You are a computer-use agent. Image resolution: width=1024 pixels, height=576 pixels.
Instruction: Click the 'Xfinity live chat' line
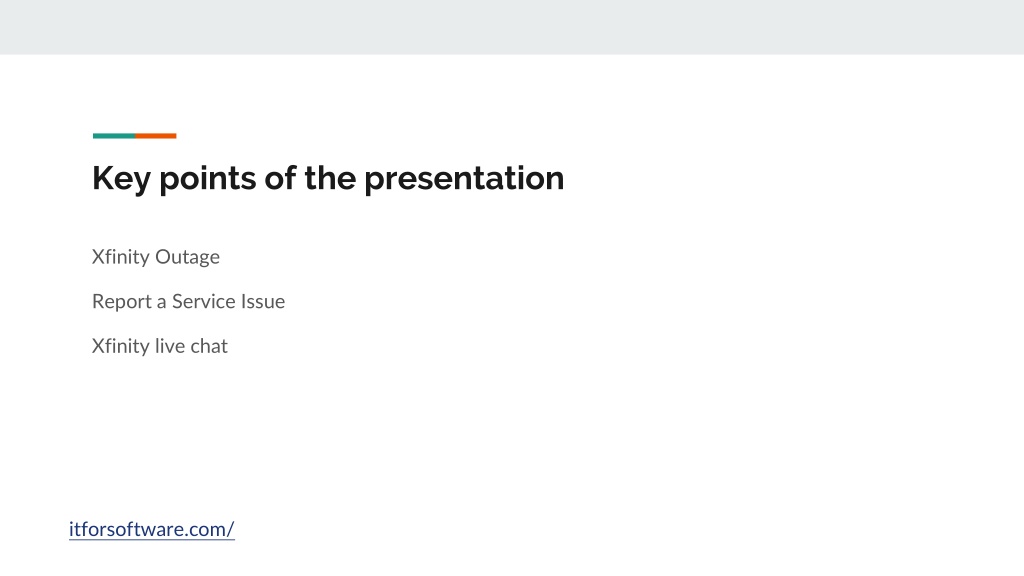click(159, 345)
